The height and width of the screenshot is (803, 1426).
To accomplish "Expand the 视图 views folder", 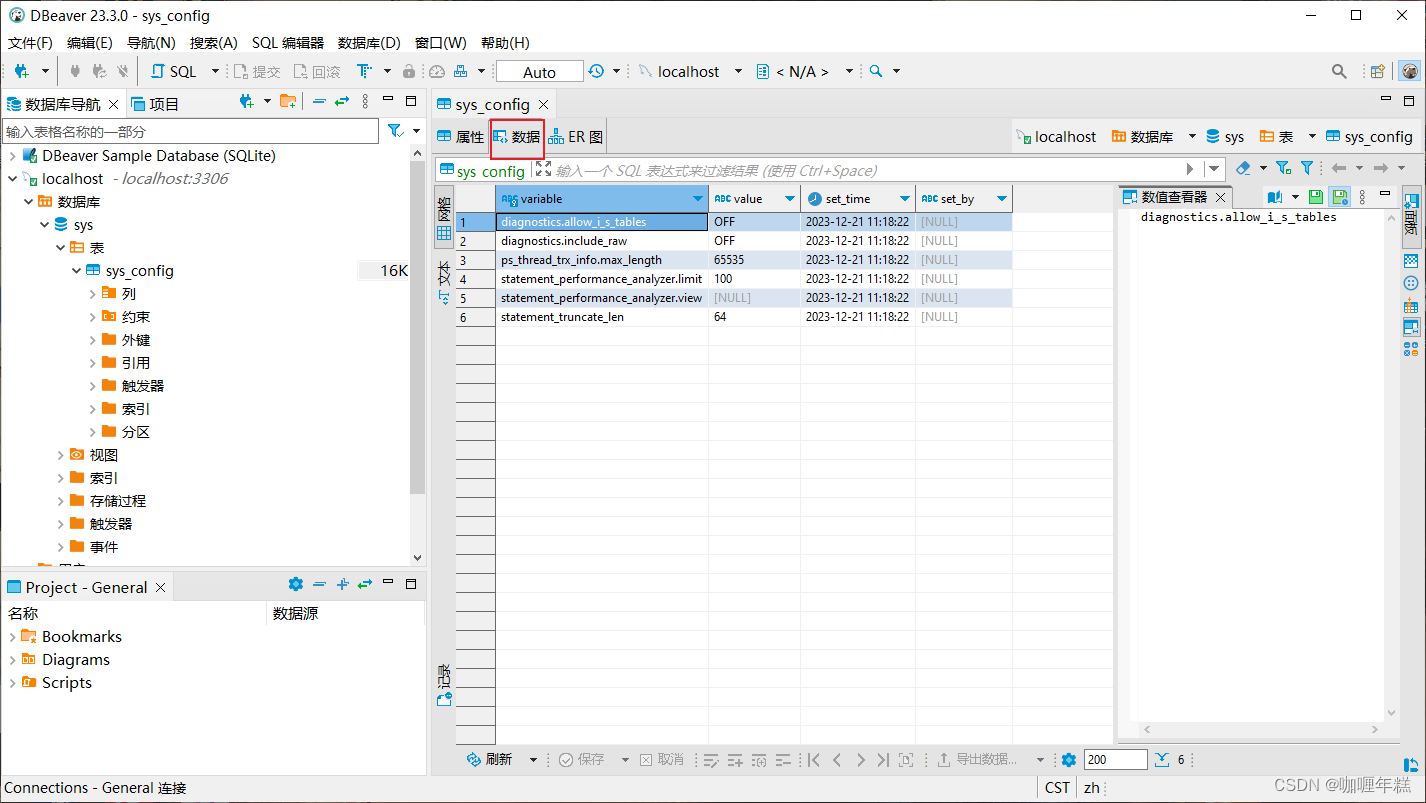I will tap(60, 455).
